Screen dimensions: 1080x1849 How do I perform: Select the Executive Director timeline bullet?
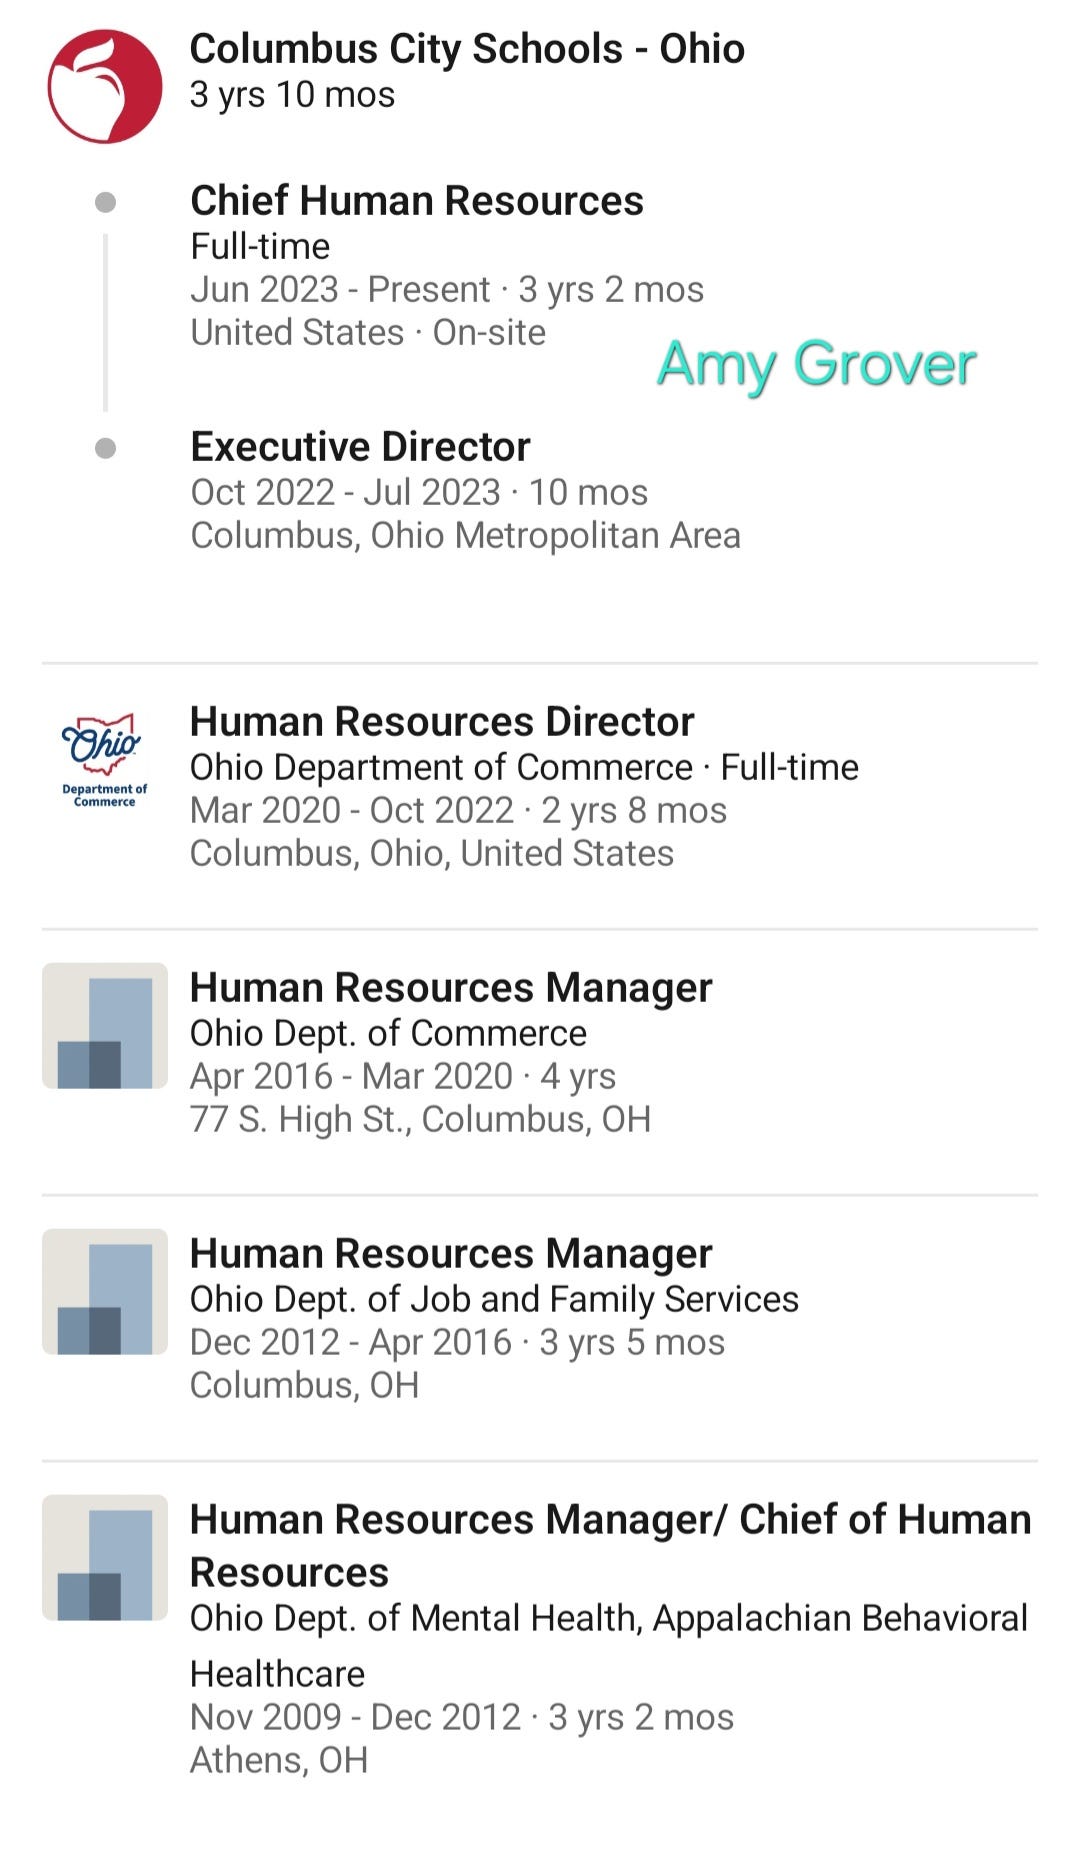coord(105,448)
